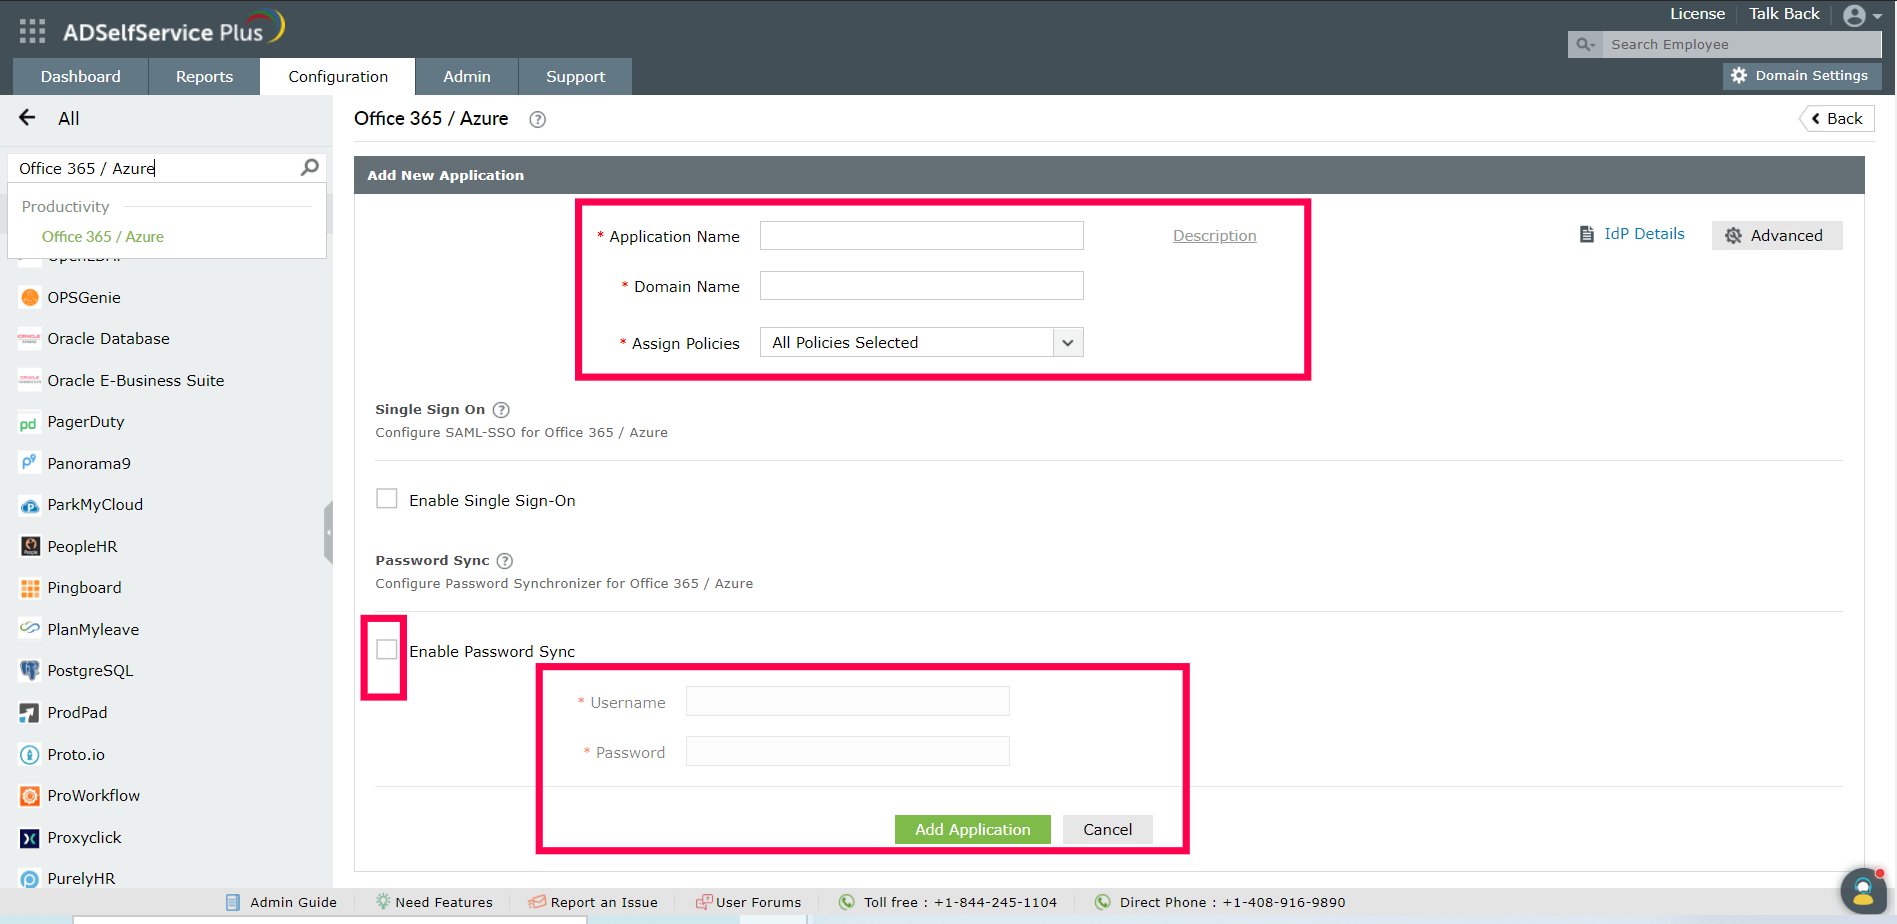Open the License link
The width and height of the screenshot is (1897, 924).
coord(1697,14)
